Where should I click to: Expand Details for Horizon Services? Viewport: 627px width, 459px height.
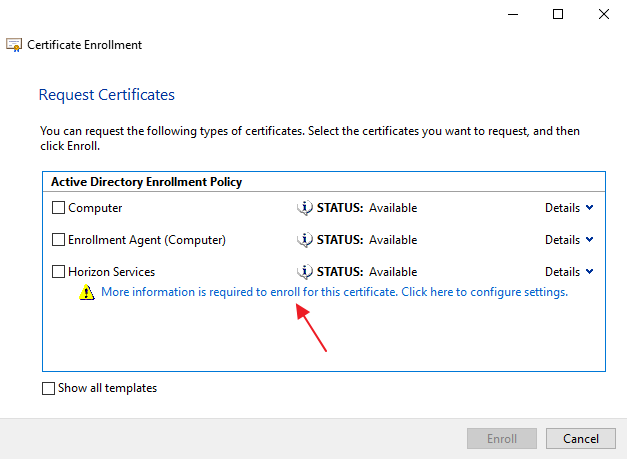(x=569, y=272)
